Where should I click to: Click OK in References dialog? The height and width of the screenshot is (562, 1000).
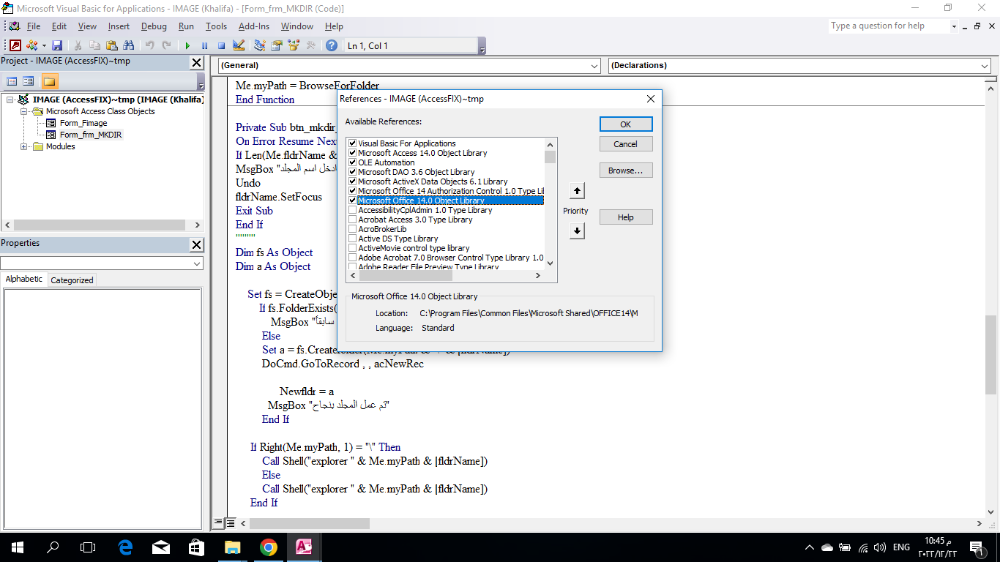626,124
